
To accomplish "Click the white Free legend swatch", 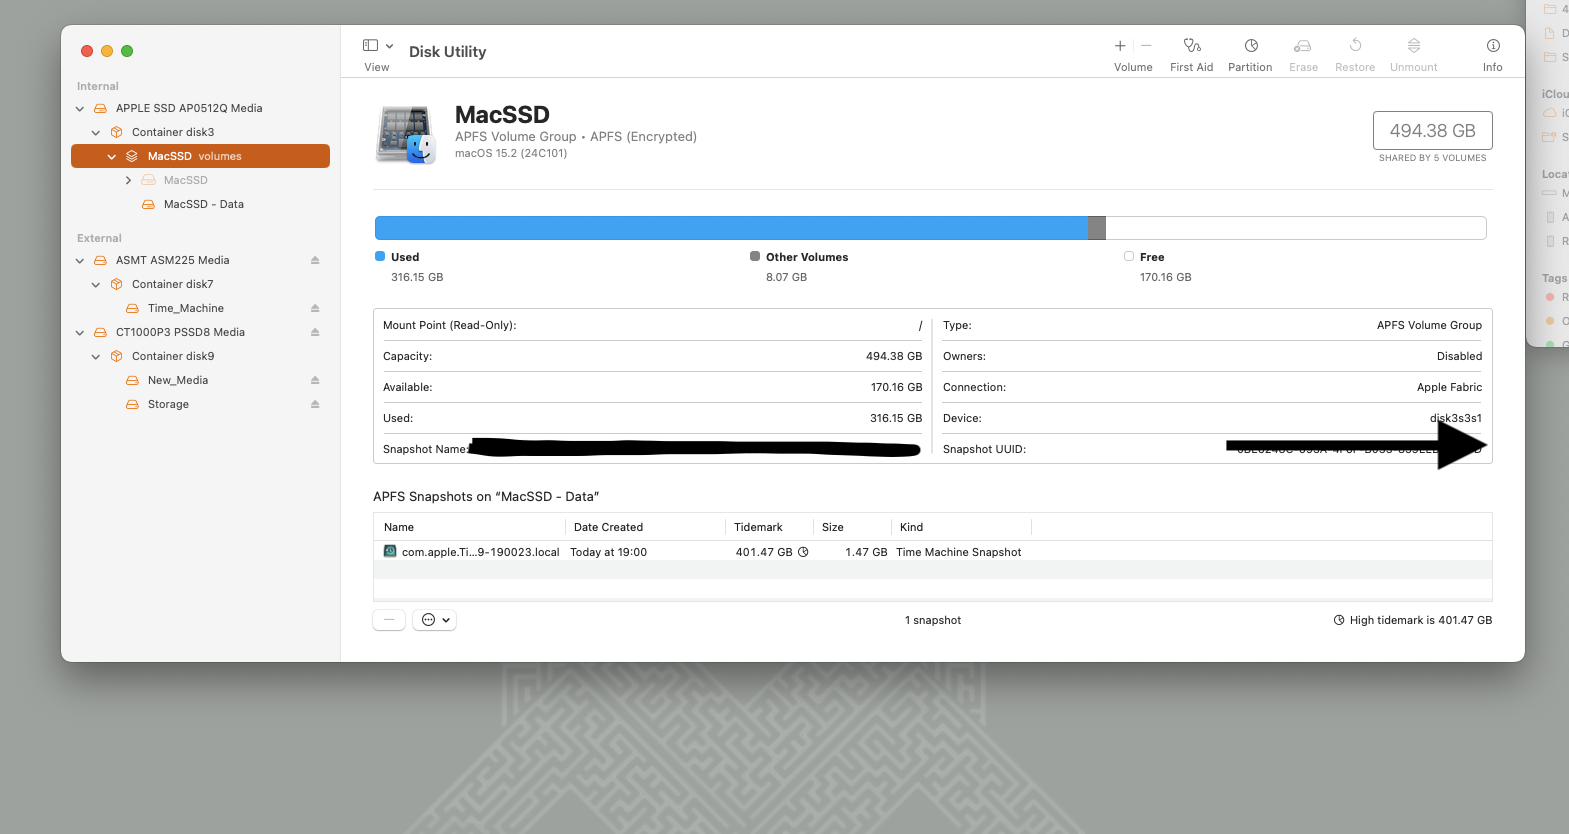I will 1129,256.
